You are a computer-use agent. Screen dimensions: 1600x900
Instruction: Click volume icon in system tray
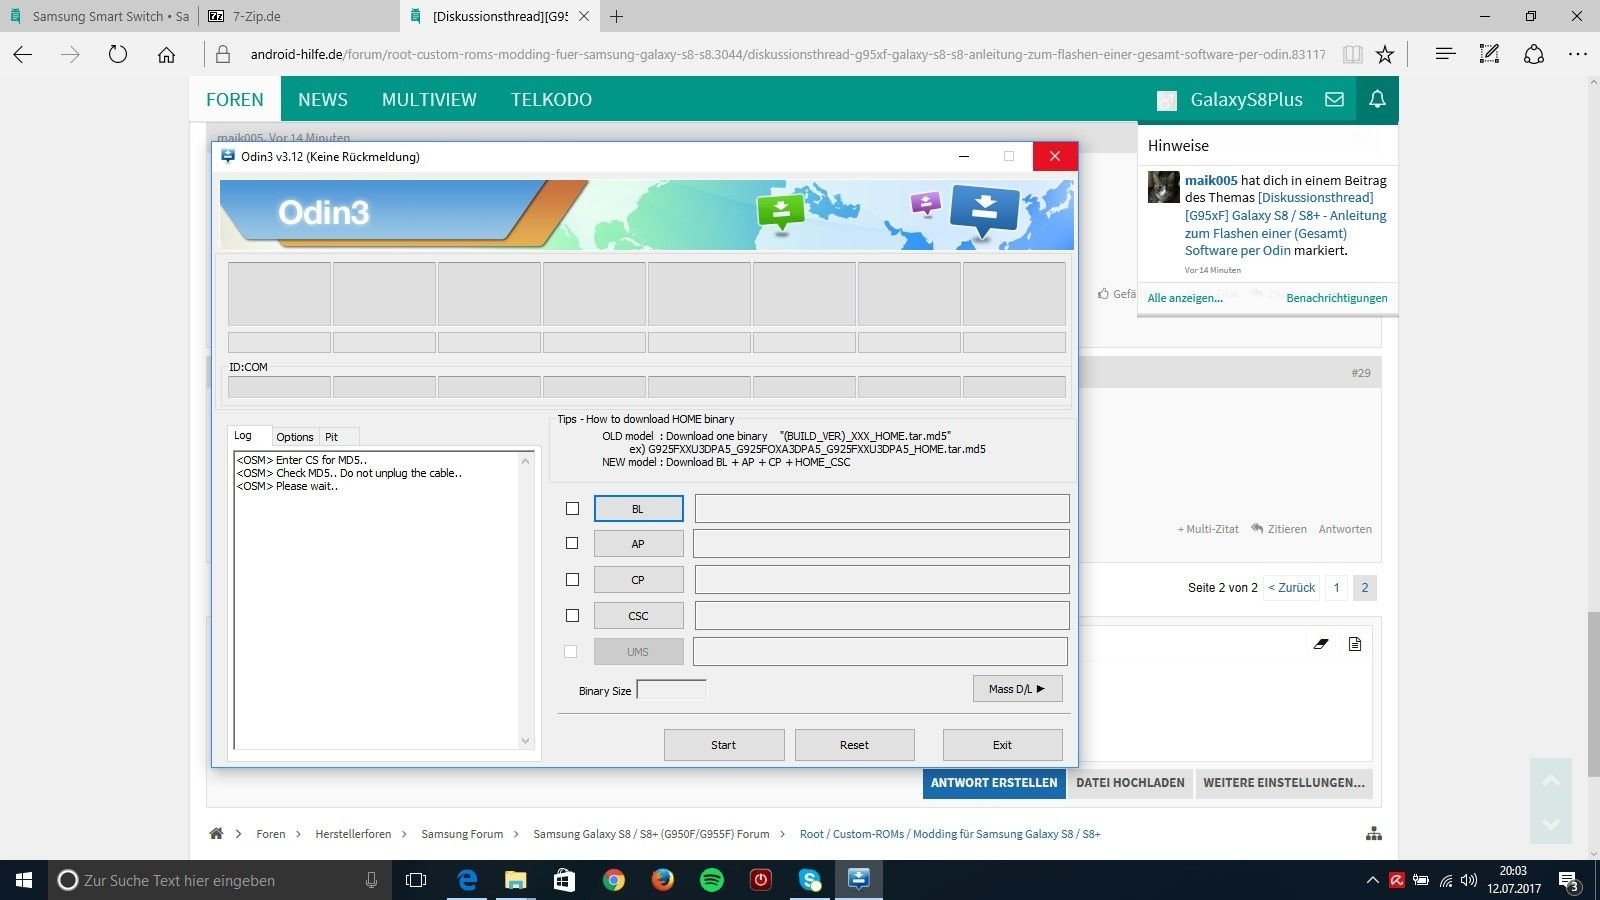point(1469,880)
